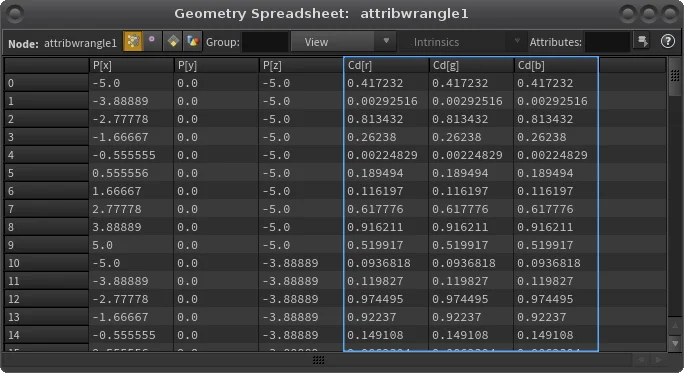Click the window menu button at top-left
684x373 pixels.
point(15,14)
